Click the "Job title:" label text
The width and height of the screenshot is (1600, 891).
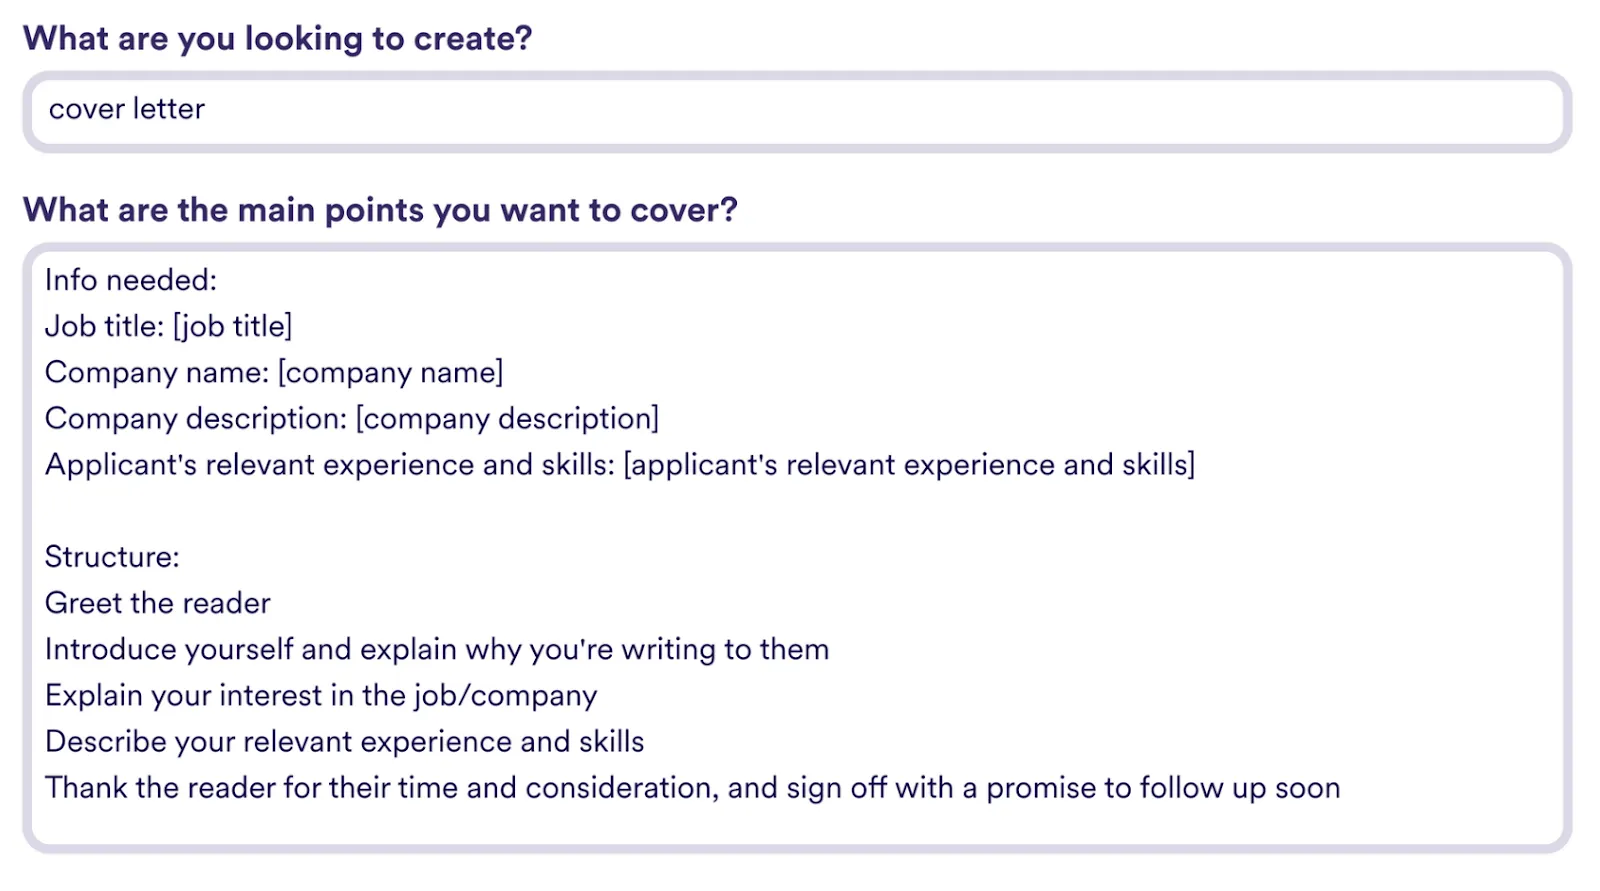pyautogui.click(x=104, y=326)
